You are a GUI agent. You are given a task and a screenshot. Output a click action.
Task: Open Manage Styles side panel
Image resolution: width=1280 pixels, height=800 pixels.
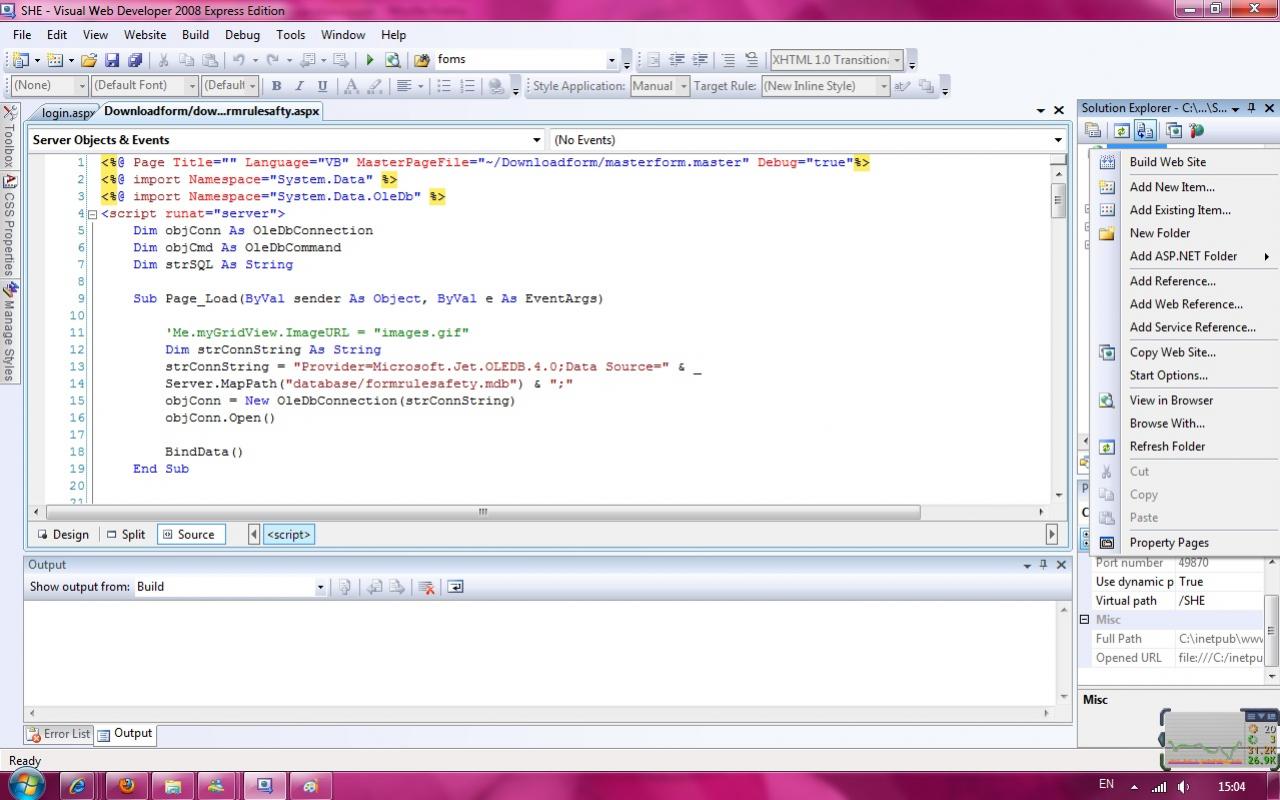tap(9, 332)
